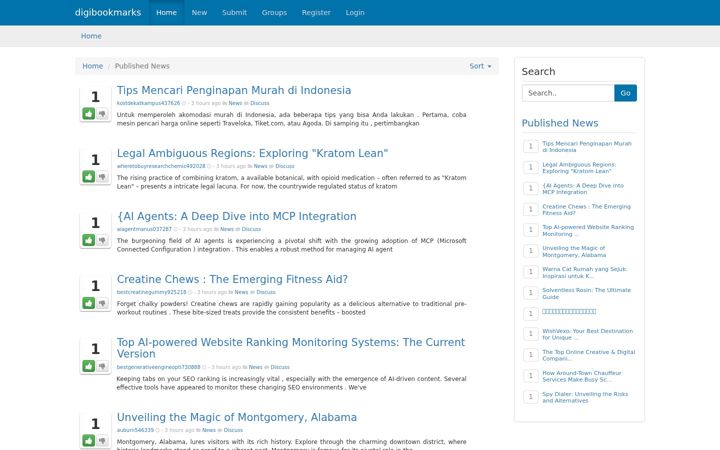Image resolution: width=720 pixels, height=450 pixels.
Task: Open sidebar link "Creatine Chews : The Emerging Fitness Aid?"
Action: pyautogui.click(x=586, y=210)
